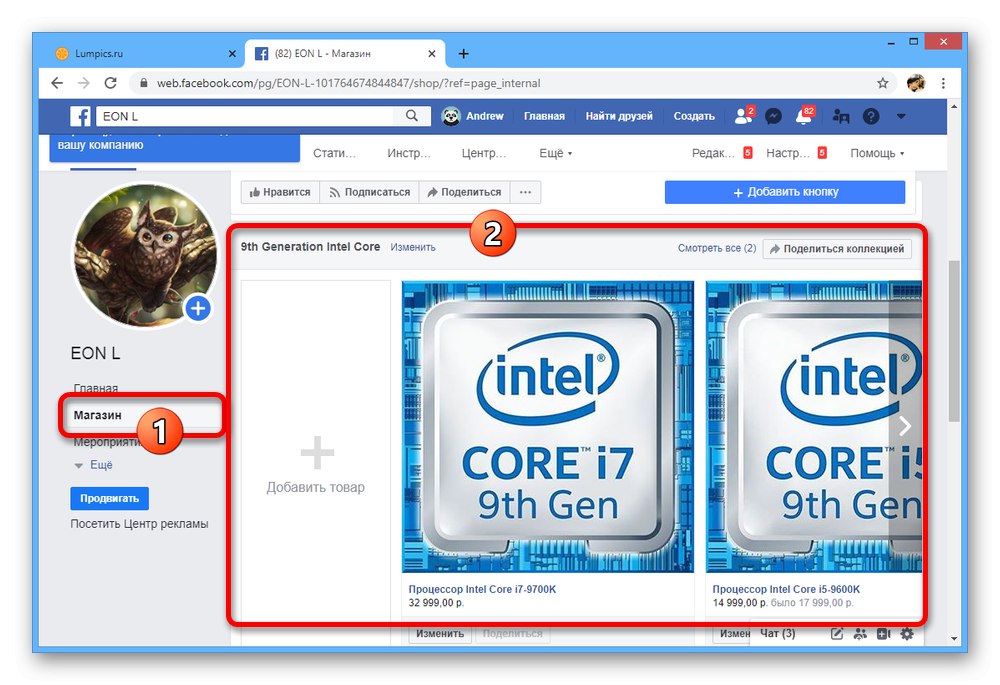Click Изменить under i7 product
This screenshot has width=1000, height=685.
(440, 633)
